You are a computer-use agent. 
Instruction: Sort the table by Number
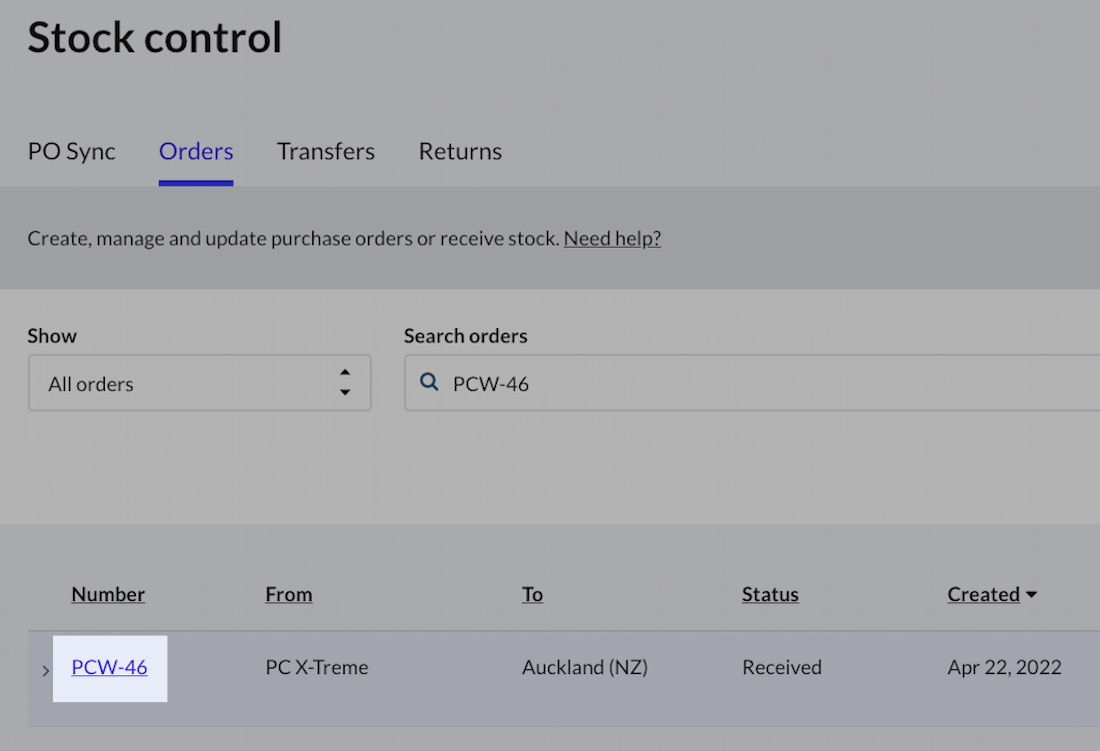click(108, 594)
